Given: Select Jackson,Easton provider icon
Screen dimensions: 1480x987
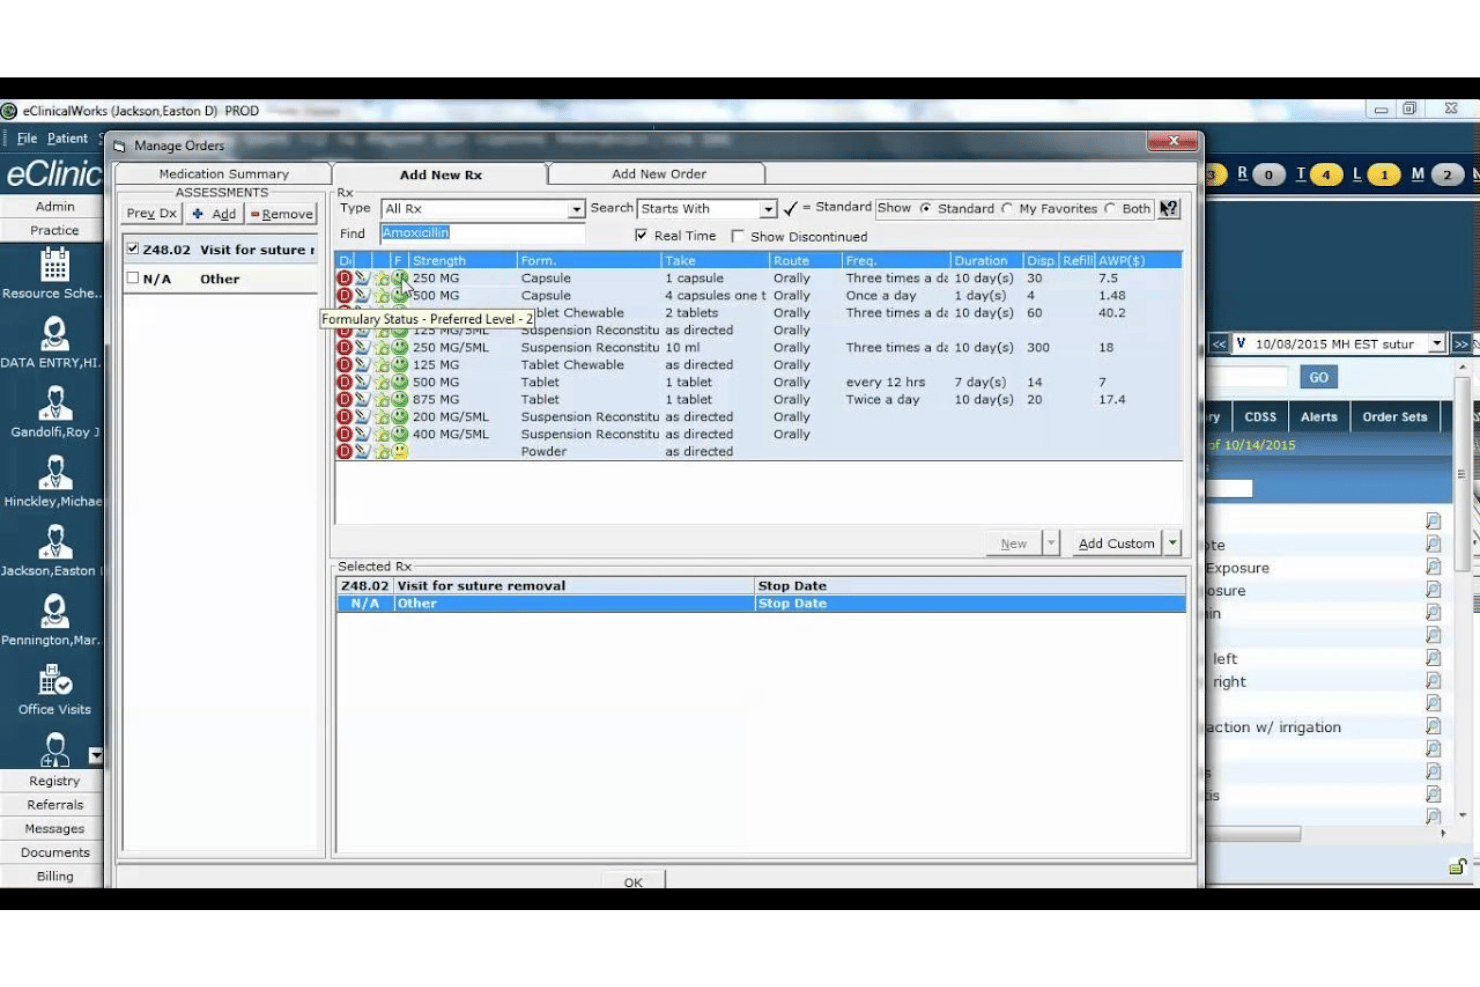Looking at the screenshot, I should (54, 543).
